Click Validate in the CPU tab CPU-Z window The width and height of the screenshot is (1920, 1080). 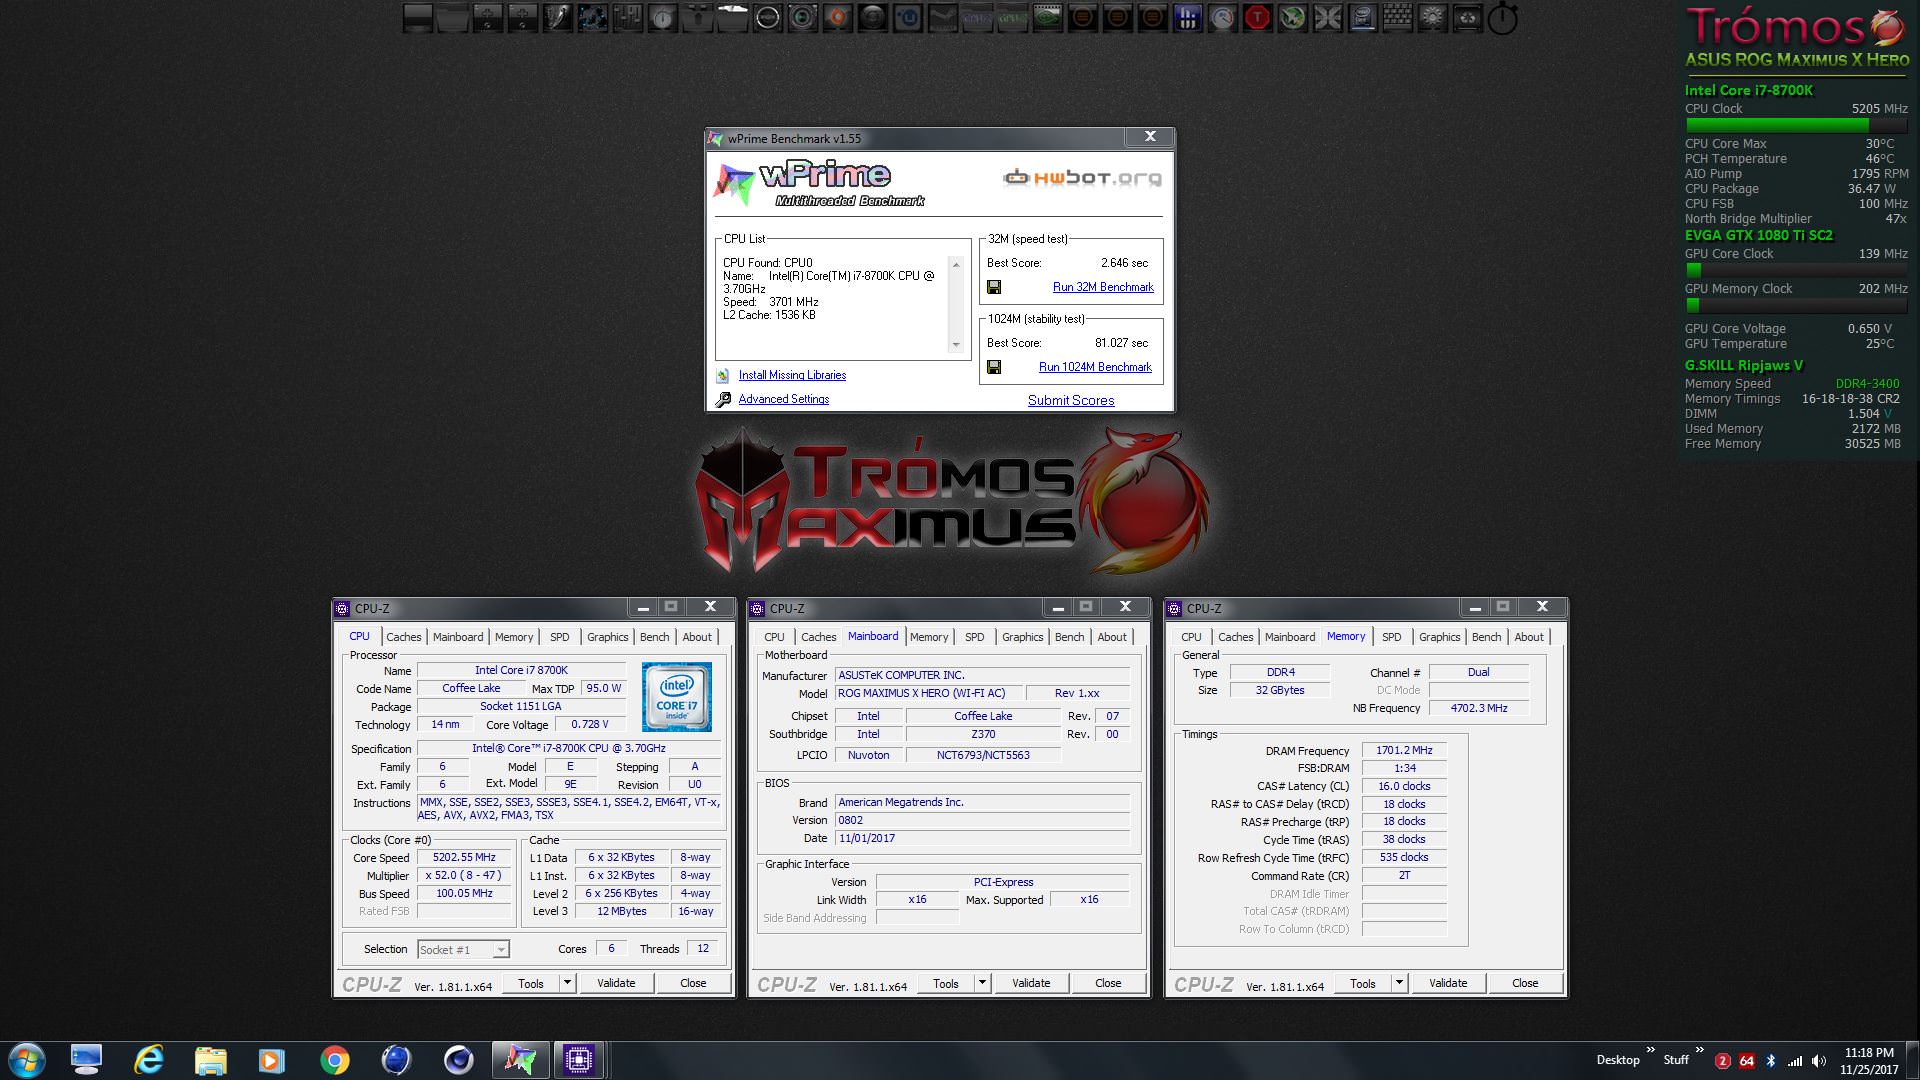(x=616, y=983)
